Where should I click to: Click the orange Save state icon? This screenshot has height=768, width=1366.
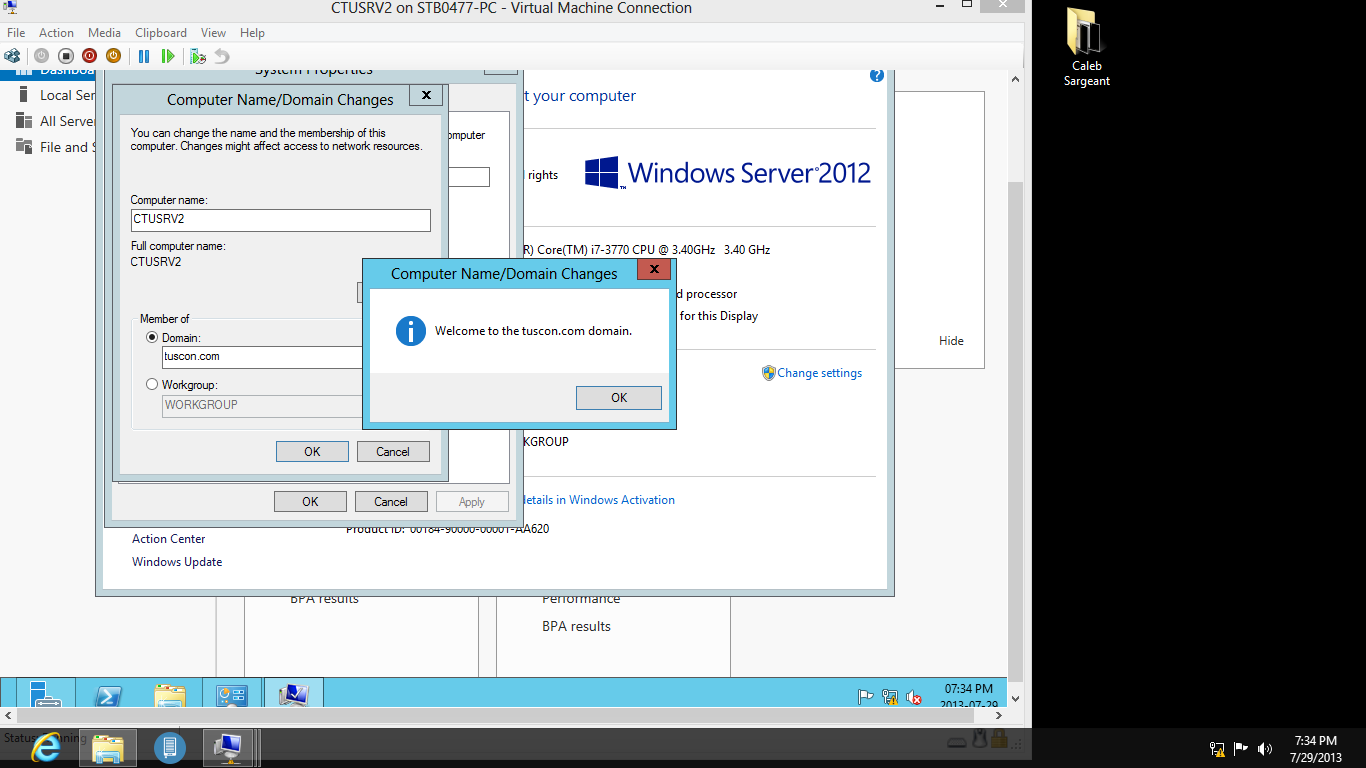114,56
